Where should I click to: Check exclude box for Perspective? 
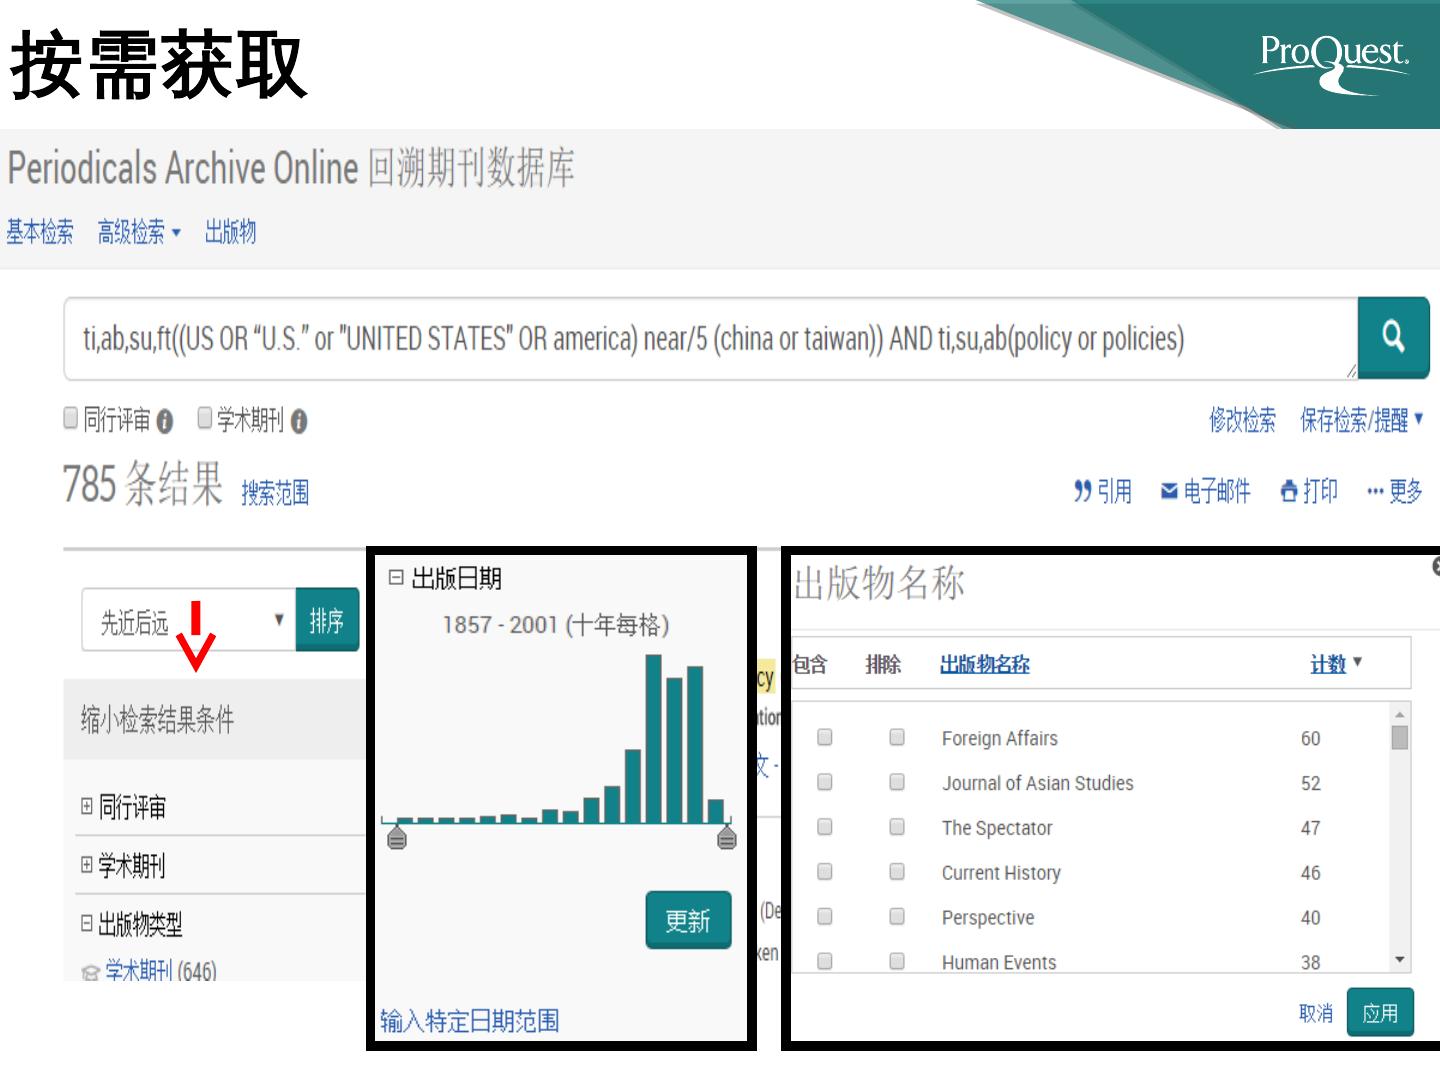pyautogui.click(x=897, y=917)
